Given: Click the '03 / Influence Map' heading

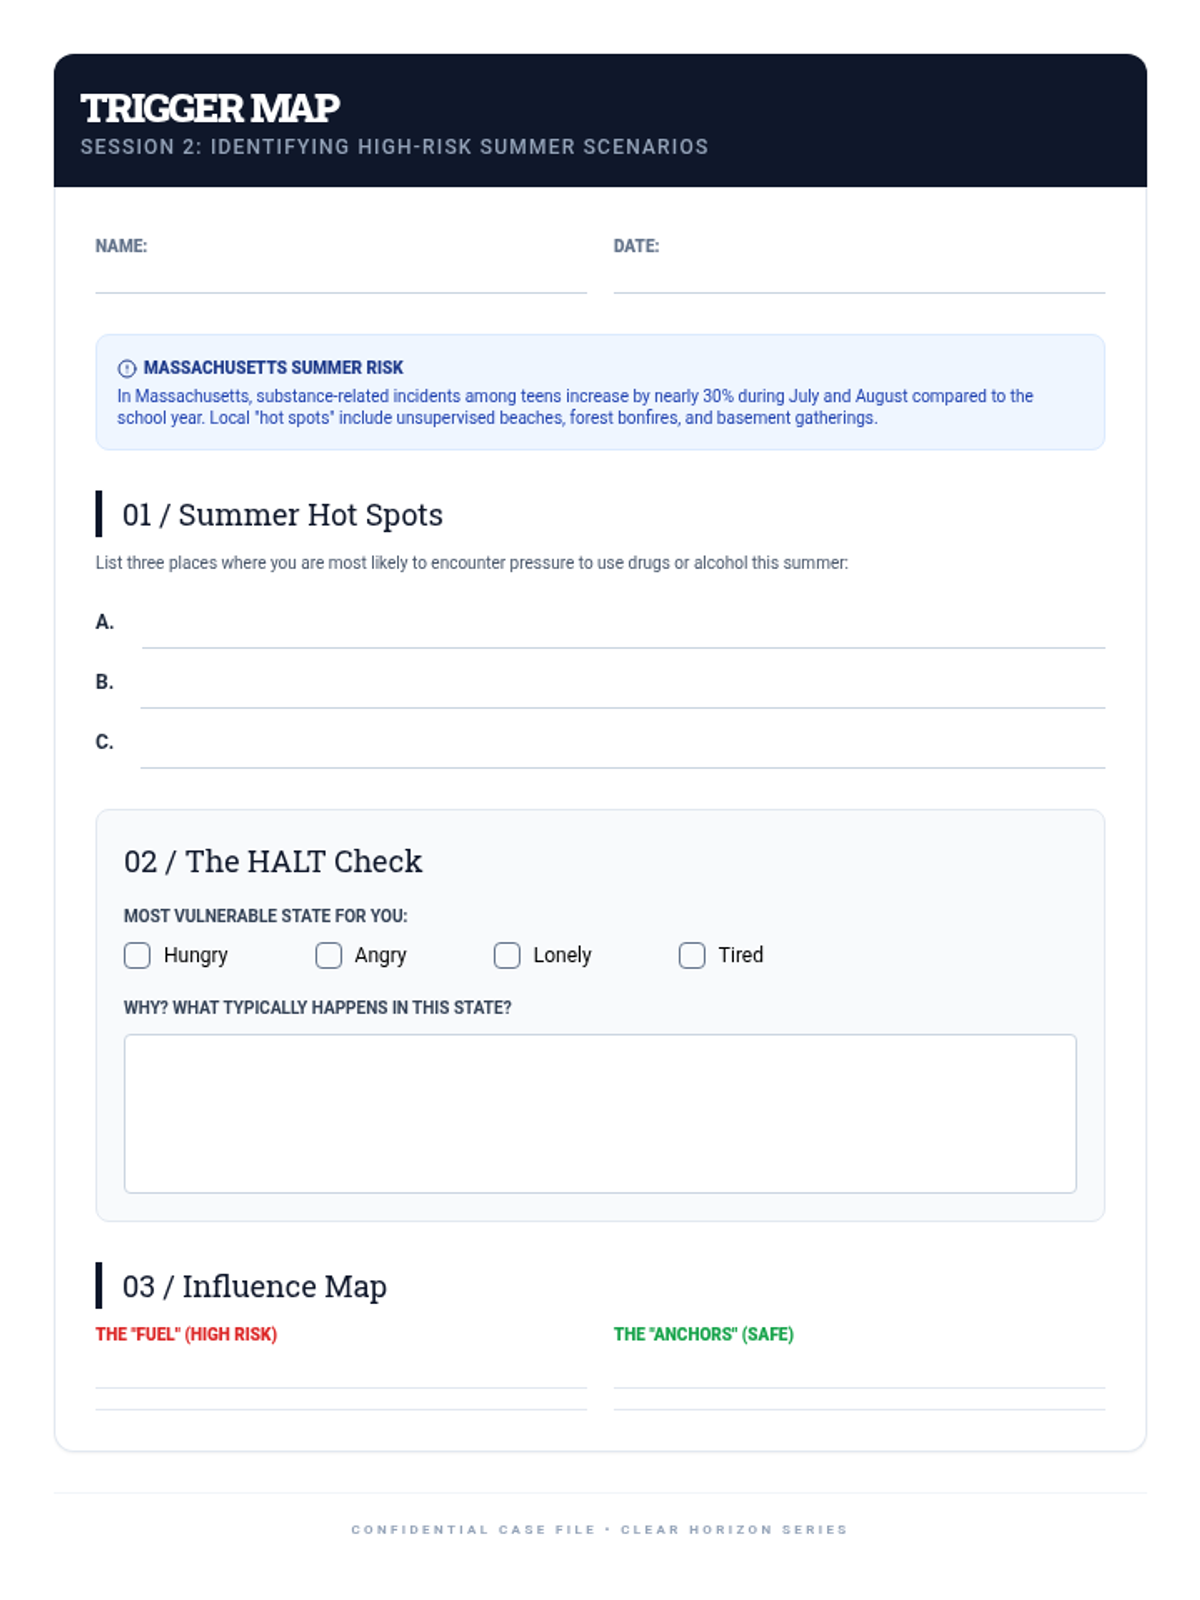Looking at the screenshot, I should [x=254, y=1286].
